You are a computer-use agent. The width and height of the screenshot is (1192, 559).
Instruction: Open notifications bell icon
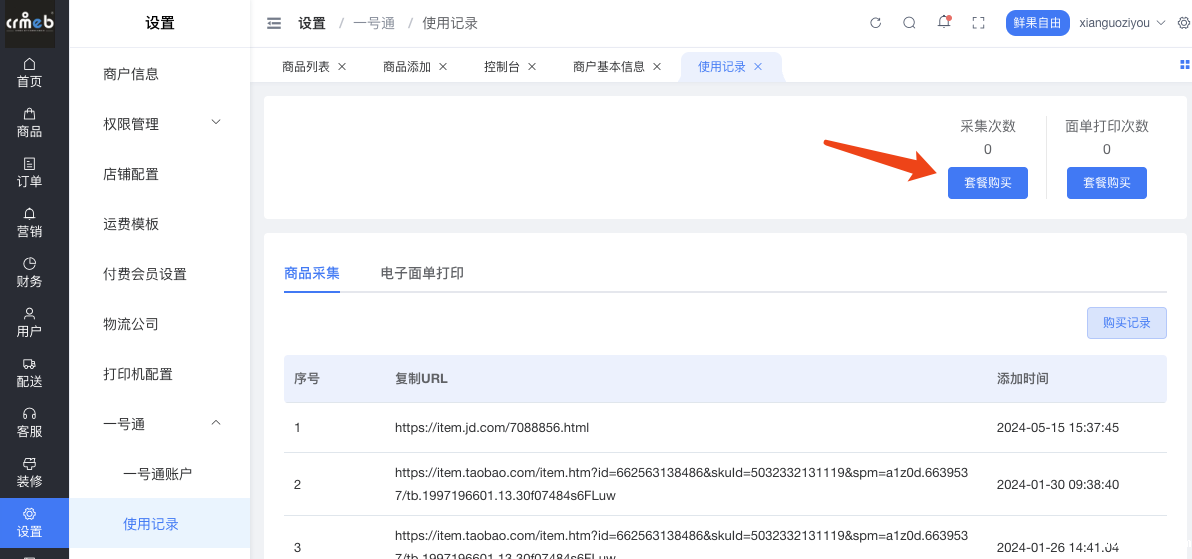pos(943,23)
